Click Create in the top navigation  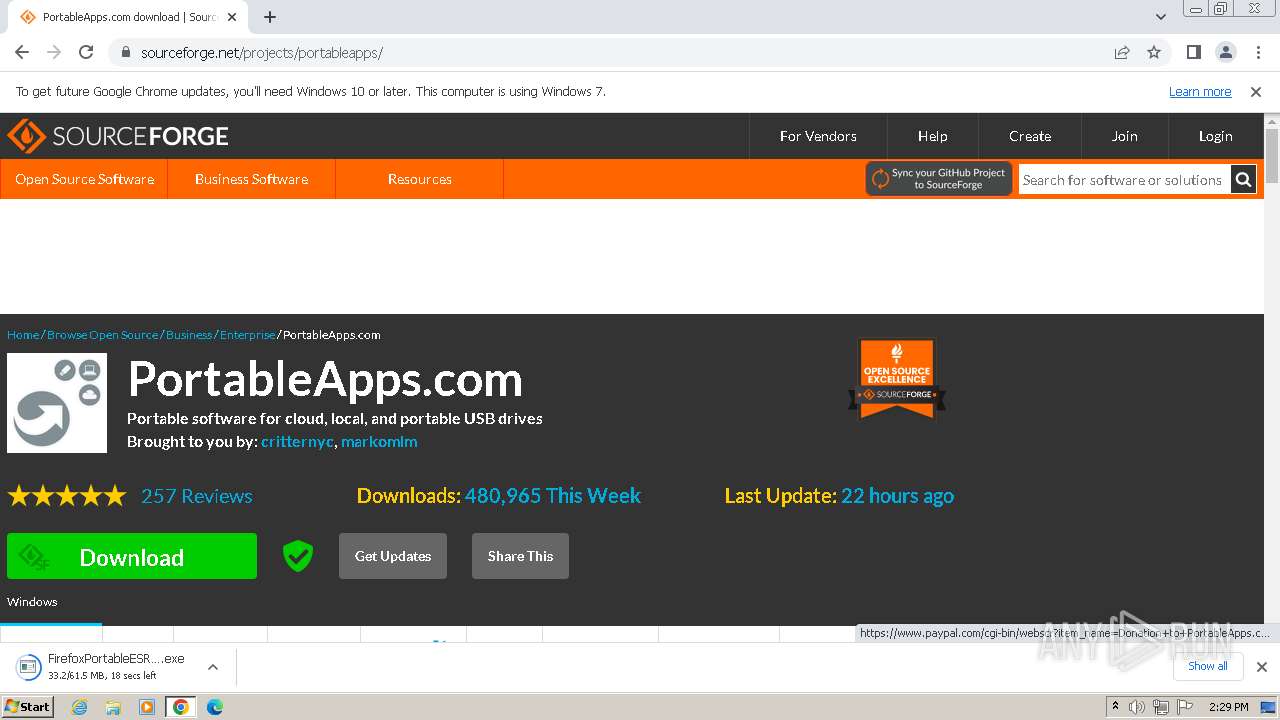[1030, 136]
